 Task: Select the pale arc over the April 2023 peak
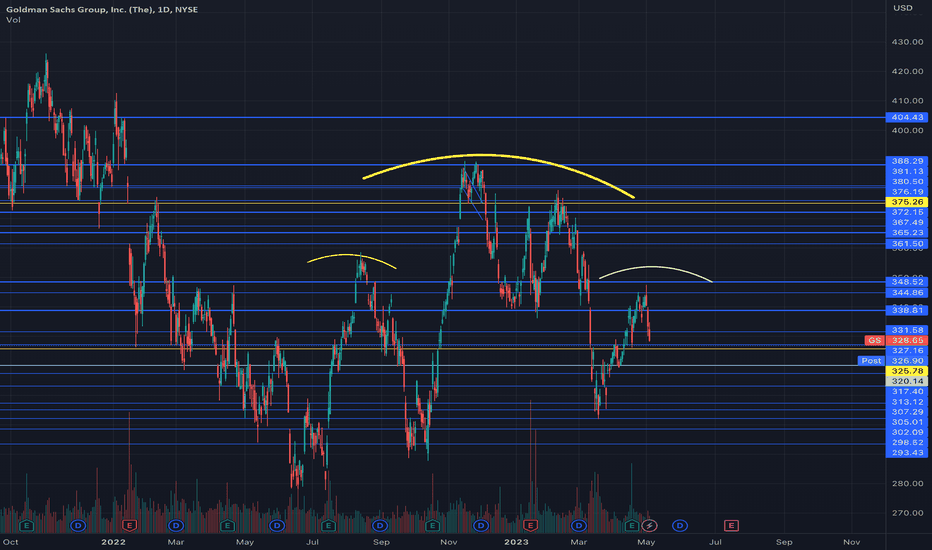655,267
